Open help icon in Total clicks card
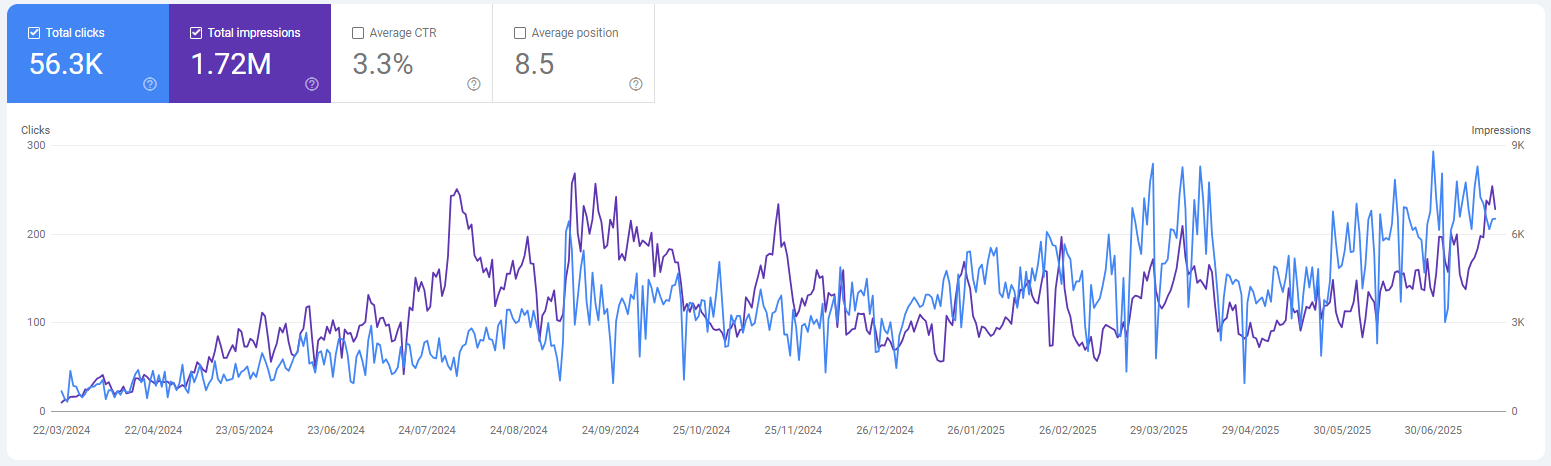Viewport: 1551px width, 466px height. pos(150,84)
